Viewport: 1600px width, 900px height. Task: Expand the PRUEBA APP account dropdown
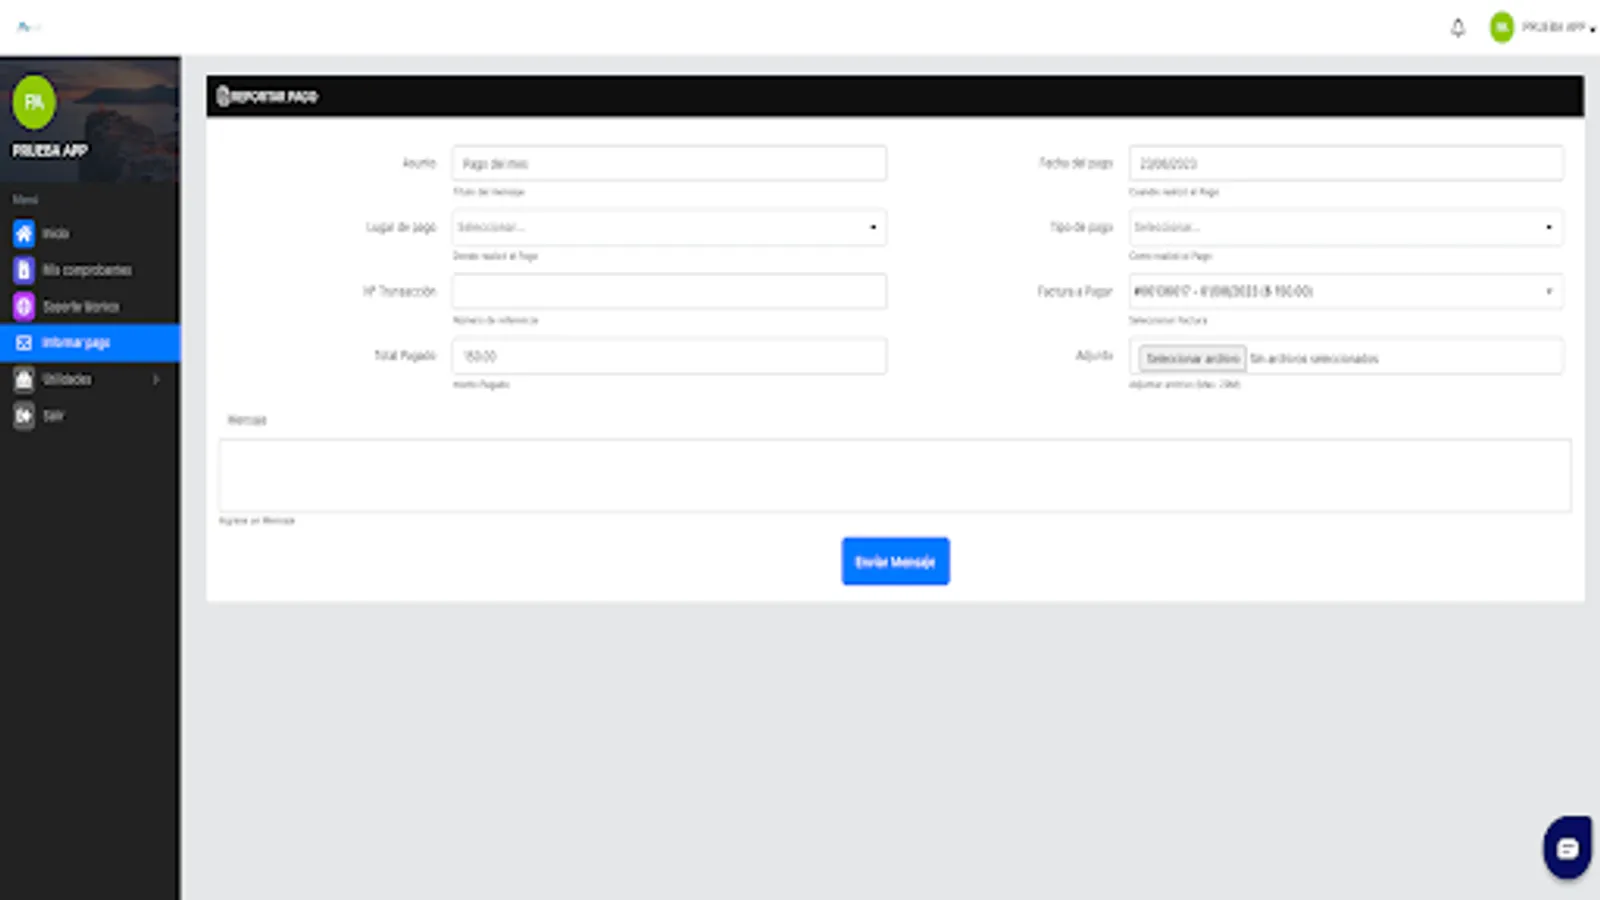pyautogui.click(x=1558, y=28)
